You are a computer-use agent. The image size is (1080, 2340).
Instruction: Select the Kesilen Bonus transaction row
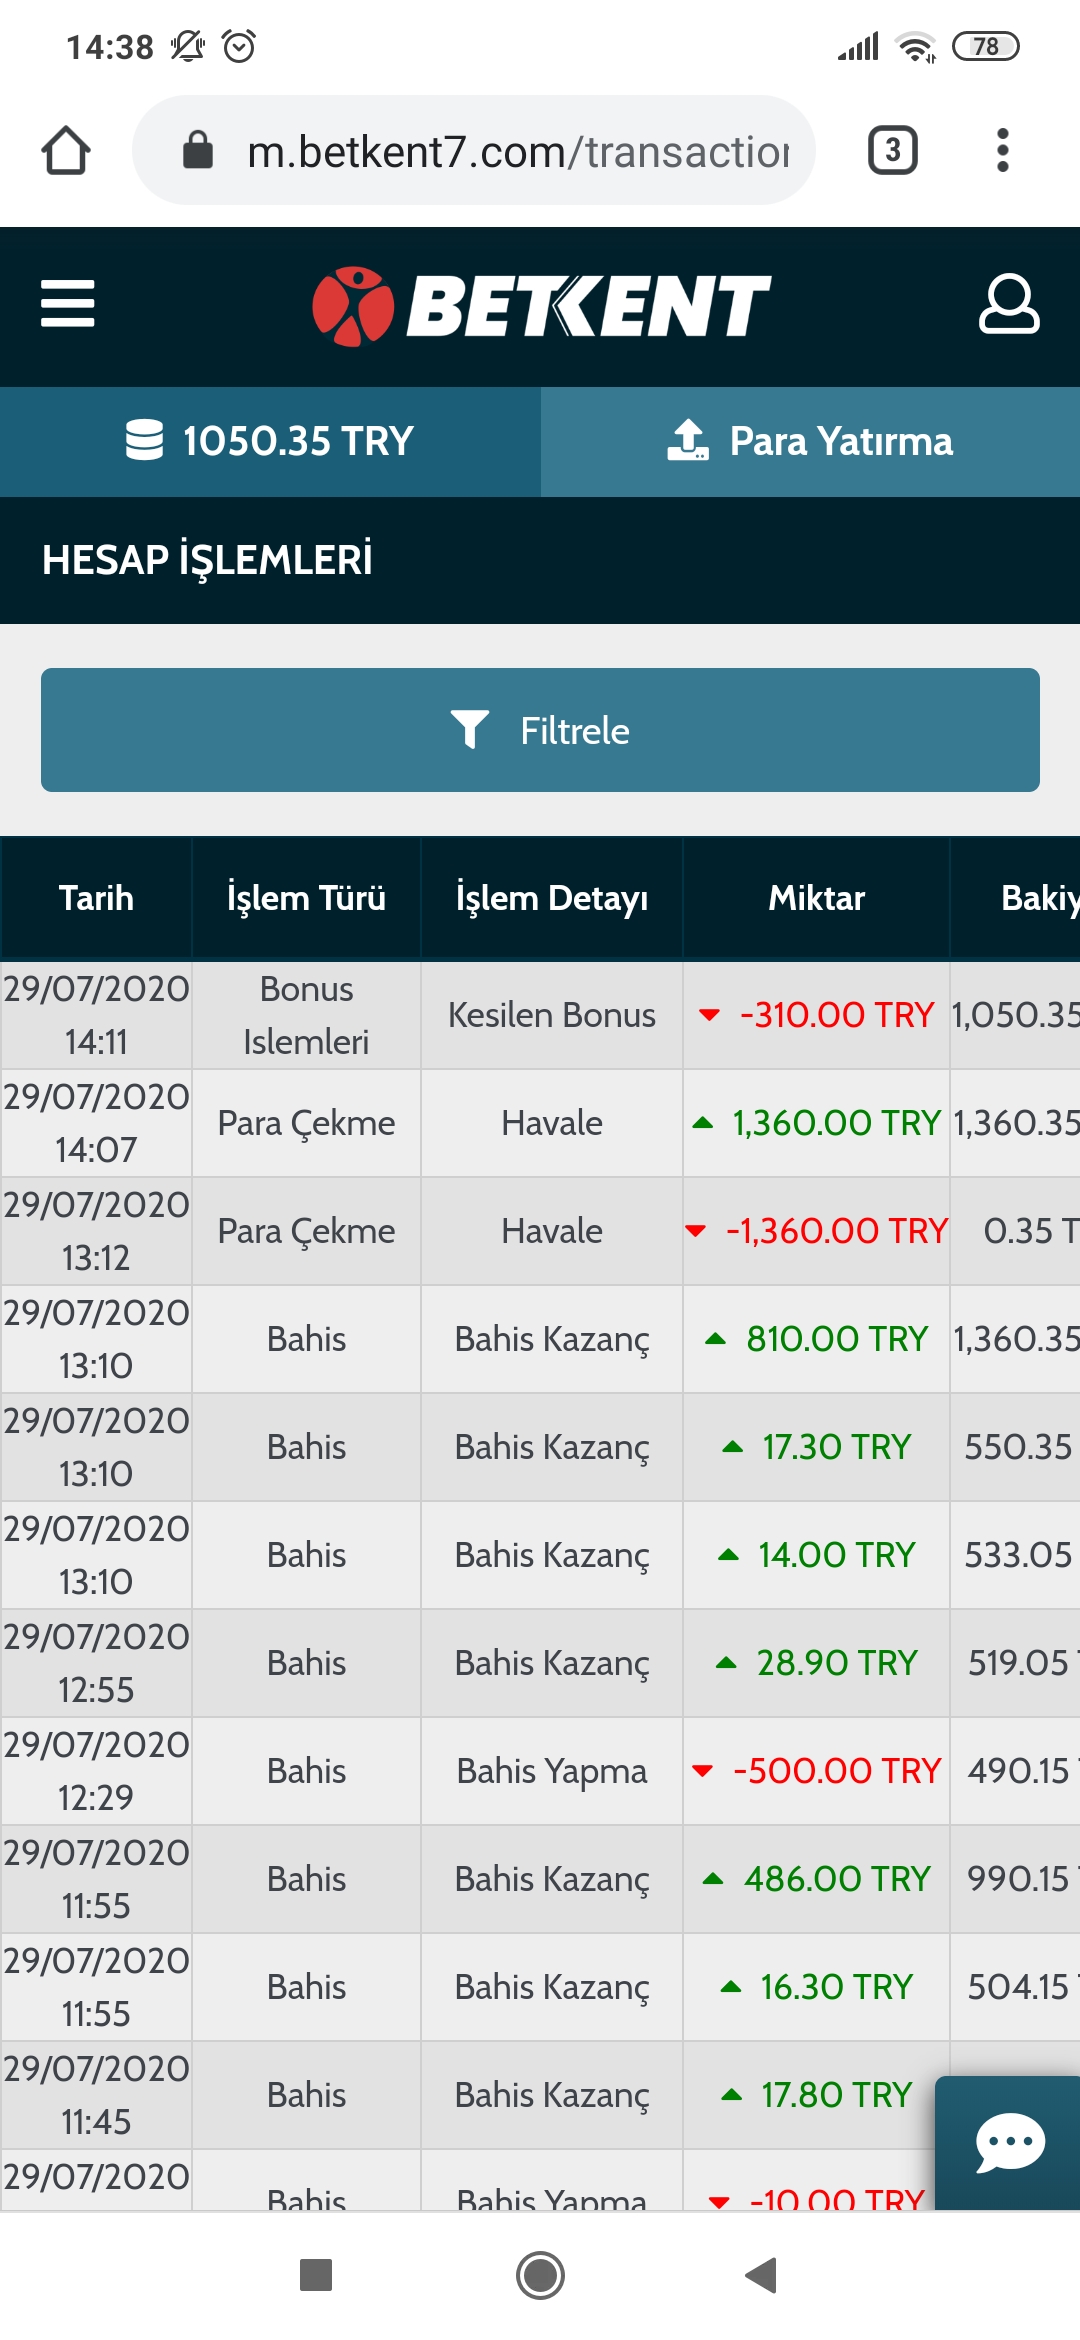pos(540,1015)
